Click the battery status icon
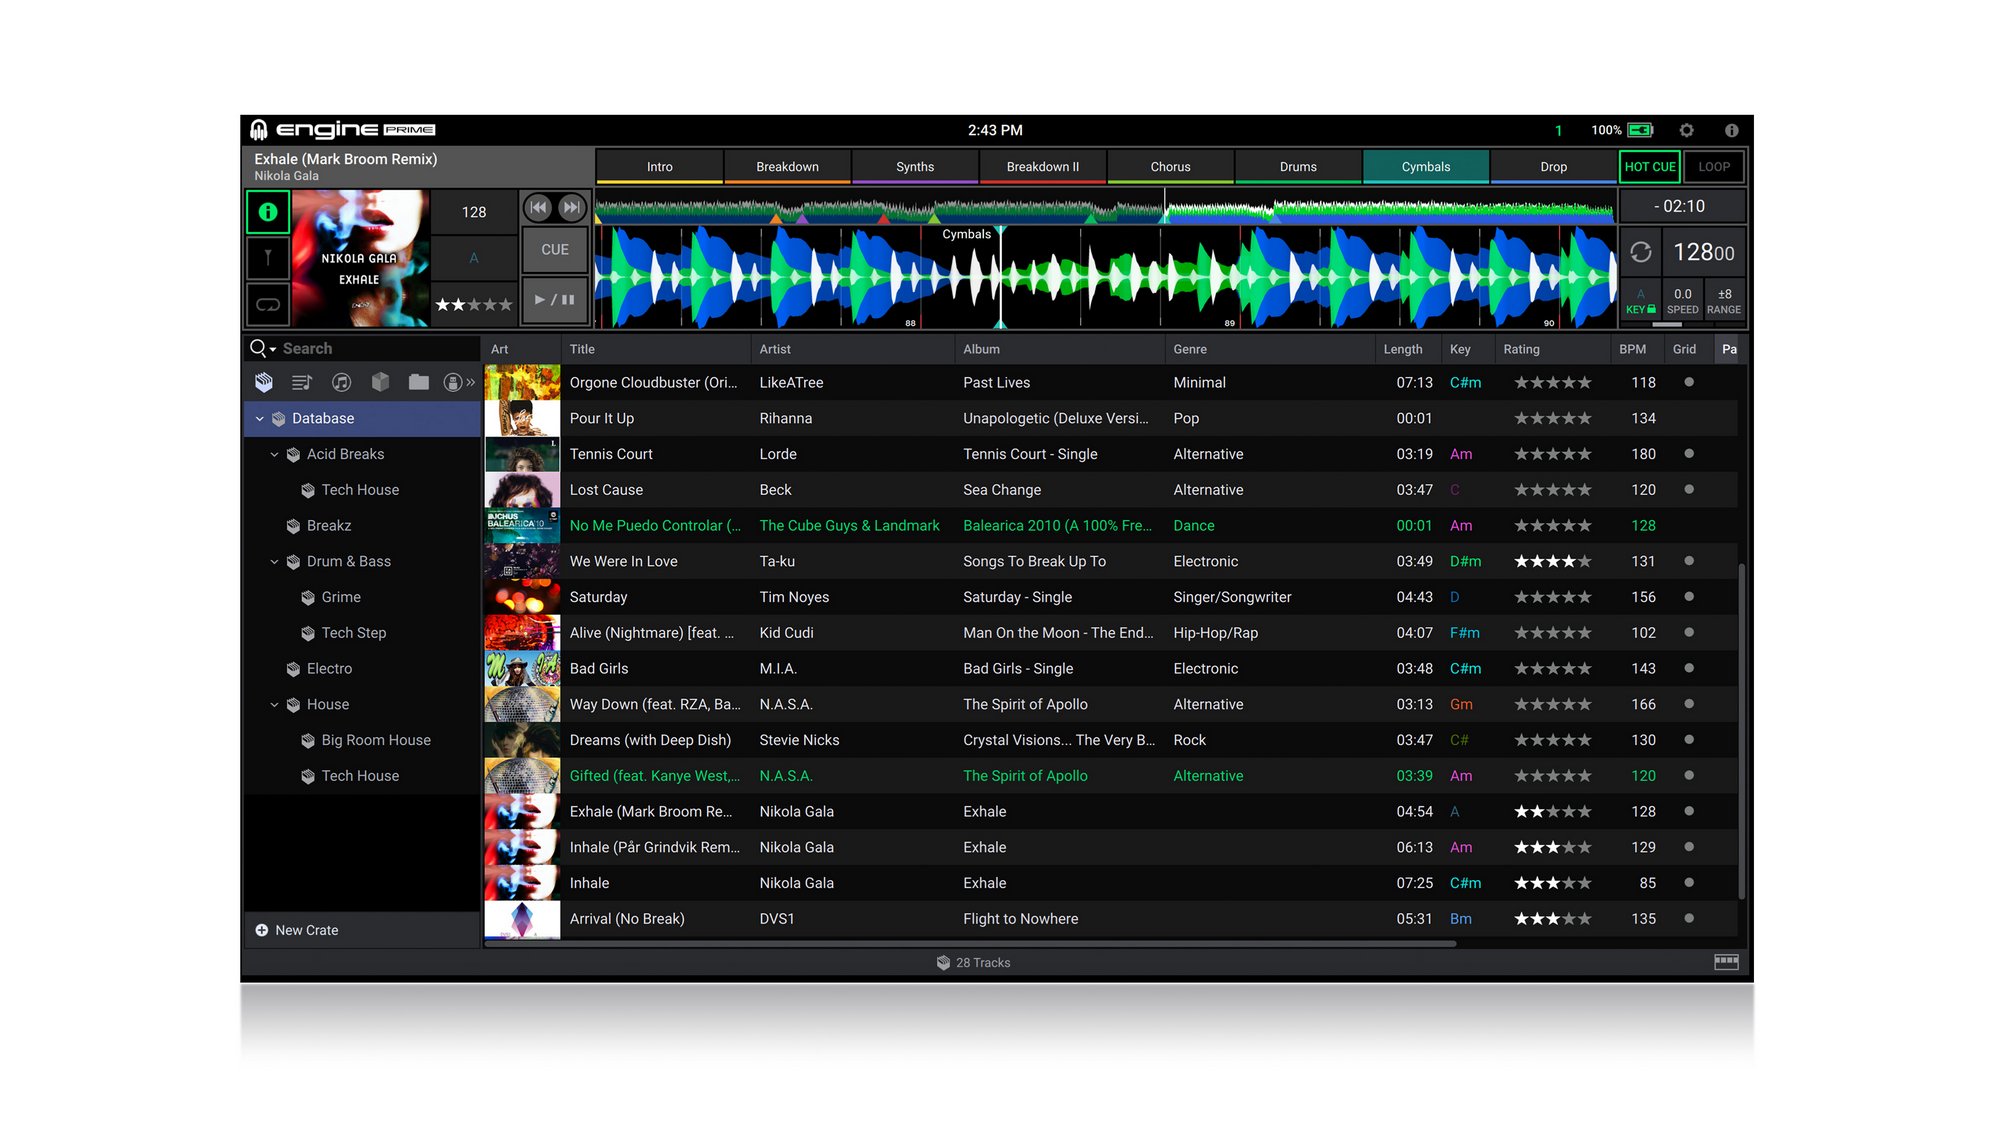Viewport: 2000px width, 1125px height. pos(1640,130)
